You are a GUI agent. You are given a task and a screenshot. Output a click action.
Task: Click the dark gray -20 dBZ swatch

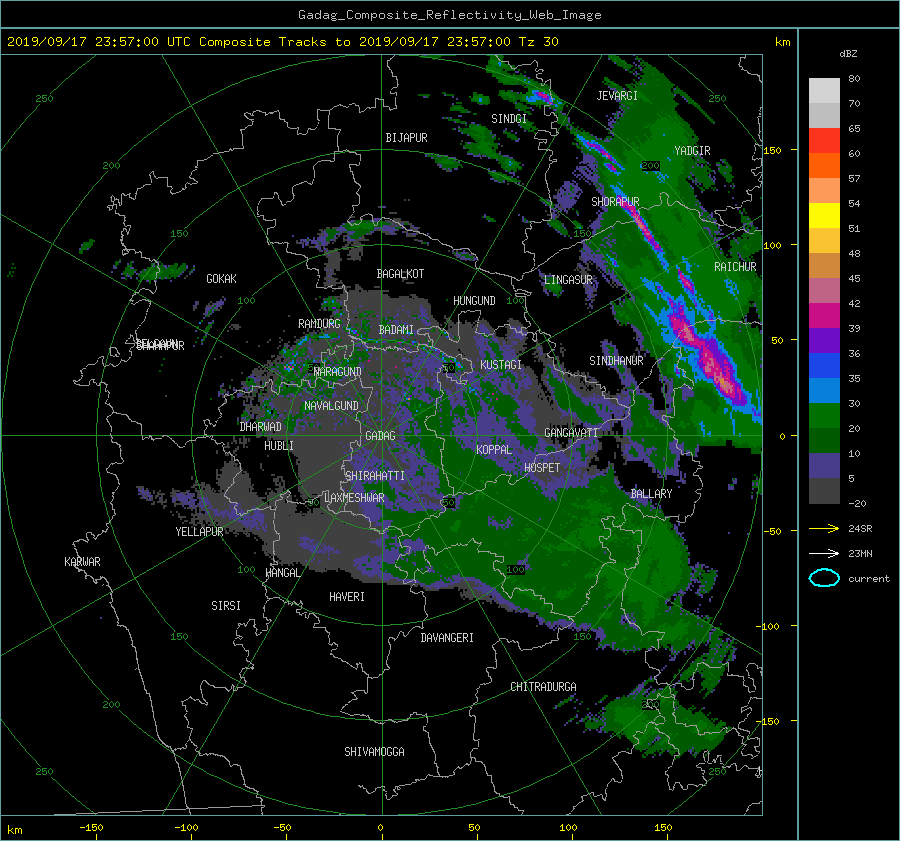point(824,490)
